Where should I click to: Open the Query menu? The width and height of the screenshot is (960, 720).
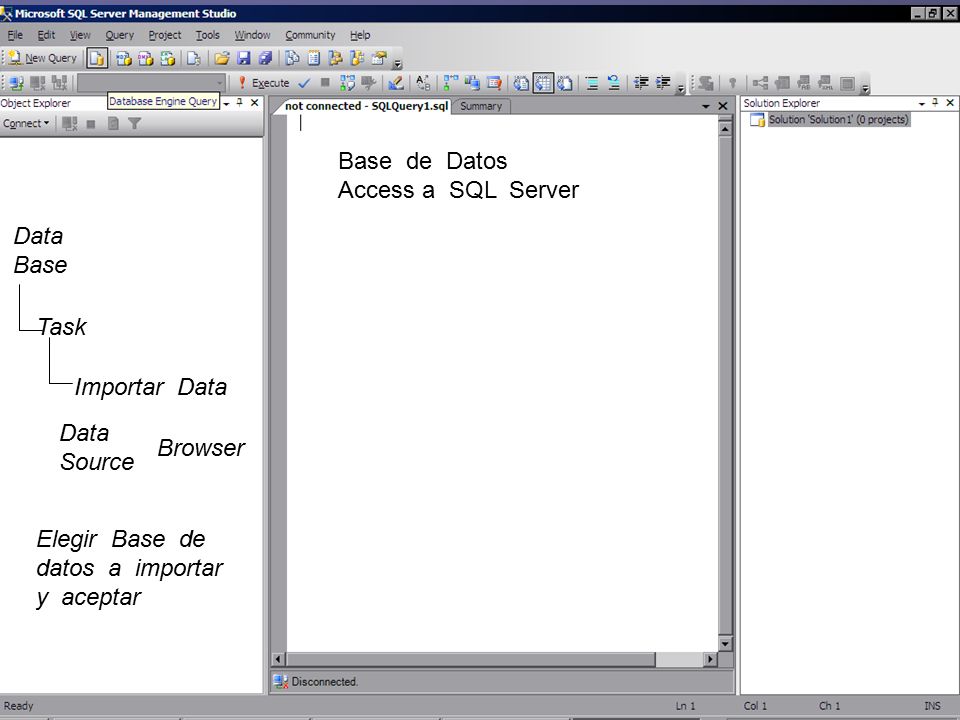(x=119, y=35)
